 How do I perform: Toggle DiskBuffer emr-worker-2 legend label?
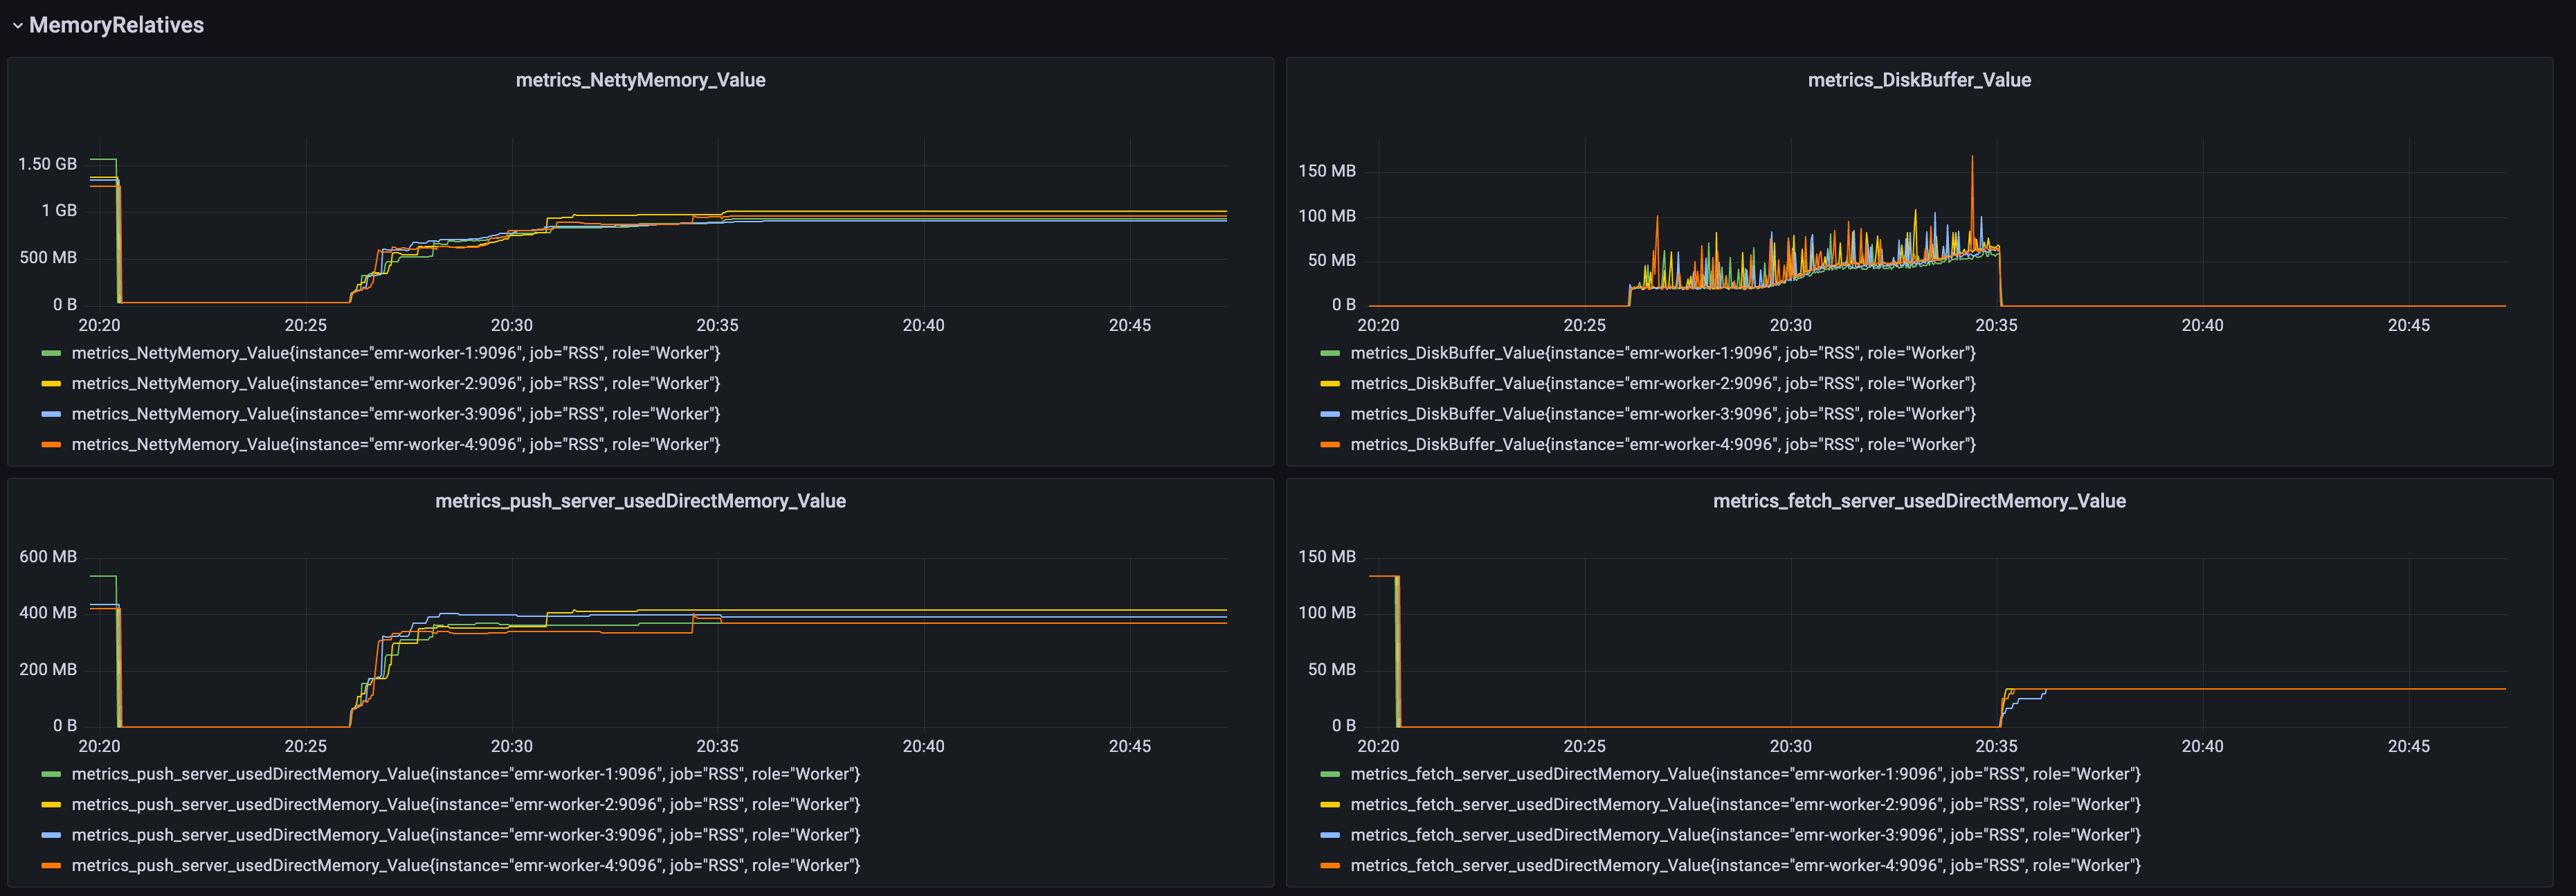(1663, 383)
